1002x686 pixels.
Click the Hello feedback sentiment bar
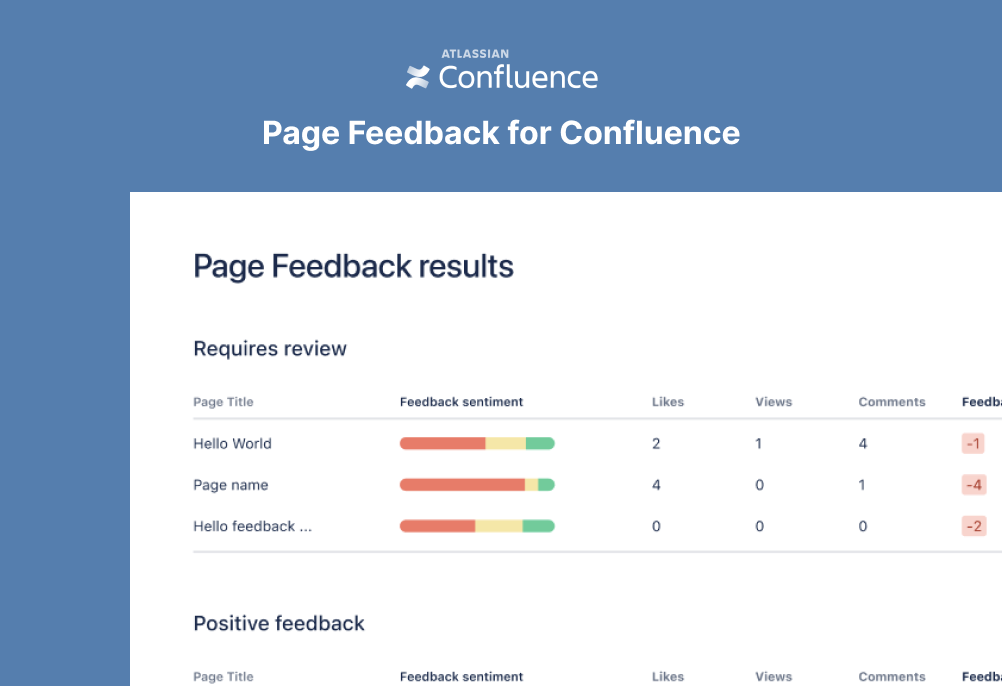(477, 526)
